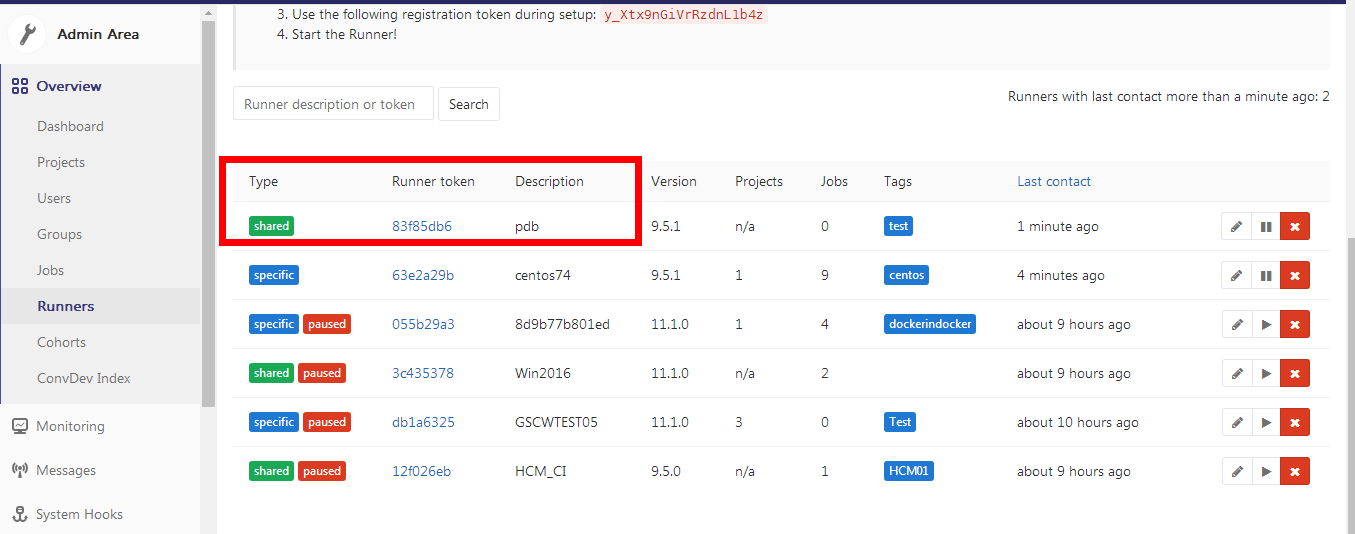The image size is (1355, 534).
Task: Click the jobs count 9 for centos74
Action: coord(825,275)
